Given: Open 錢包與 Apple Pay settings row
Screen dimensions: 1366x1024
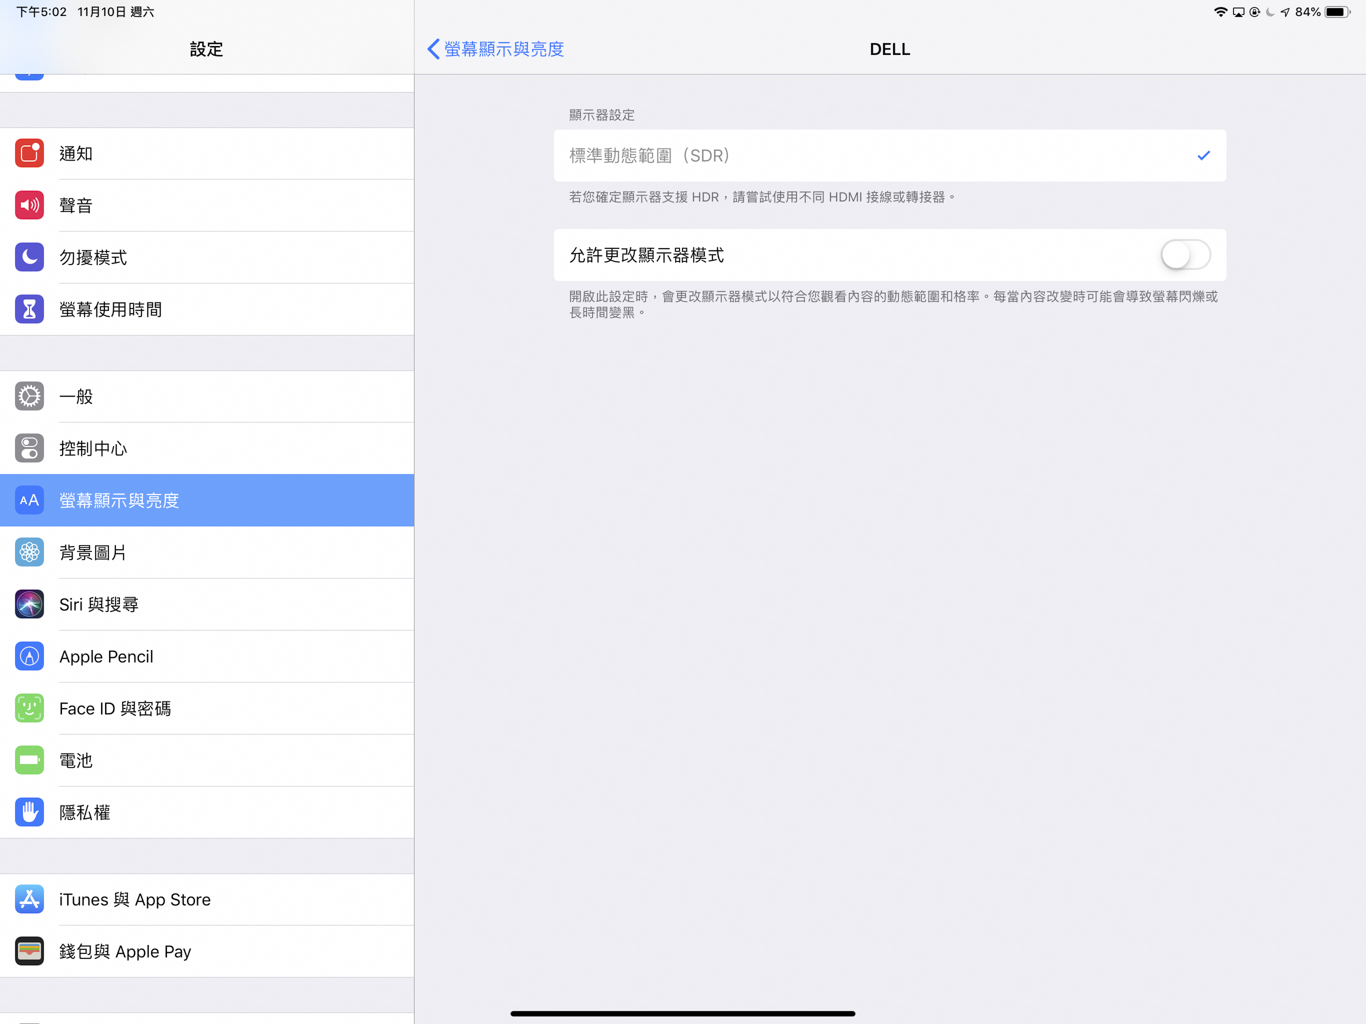Looking at the screenshot, I should click(207, 951).
